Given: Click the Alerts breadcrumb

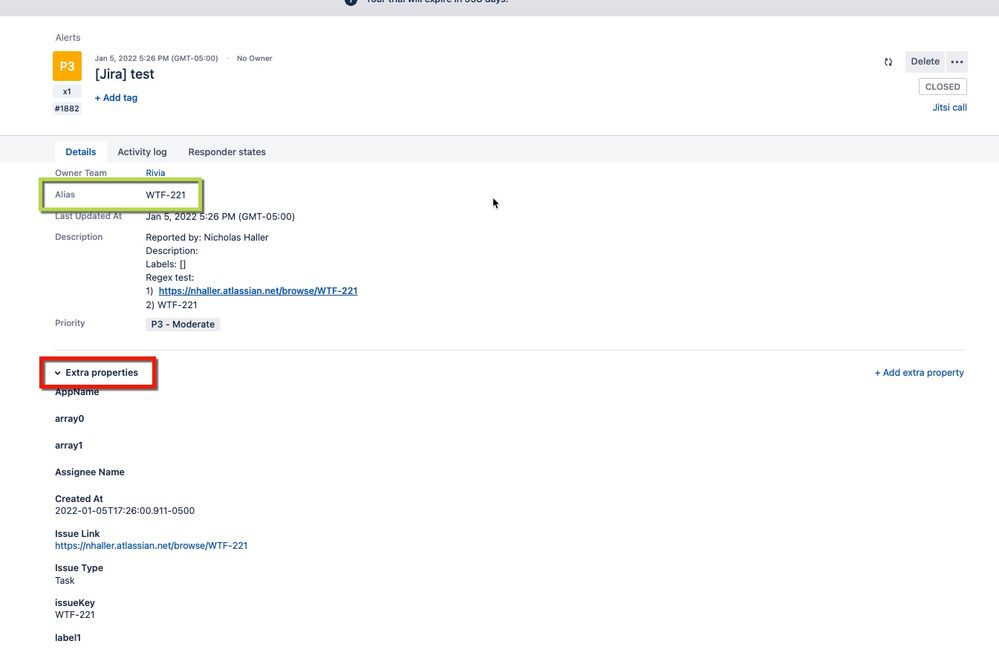Looking at the screenshot, I should (x=68, y=38).
